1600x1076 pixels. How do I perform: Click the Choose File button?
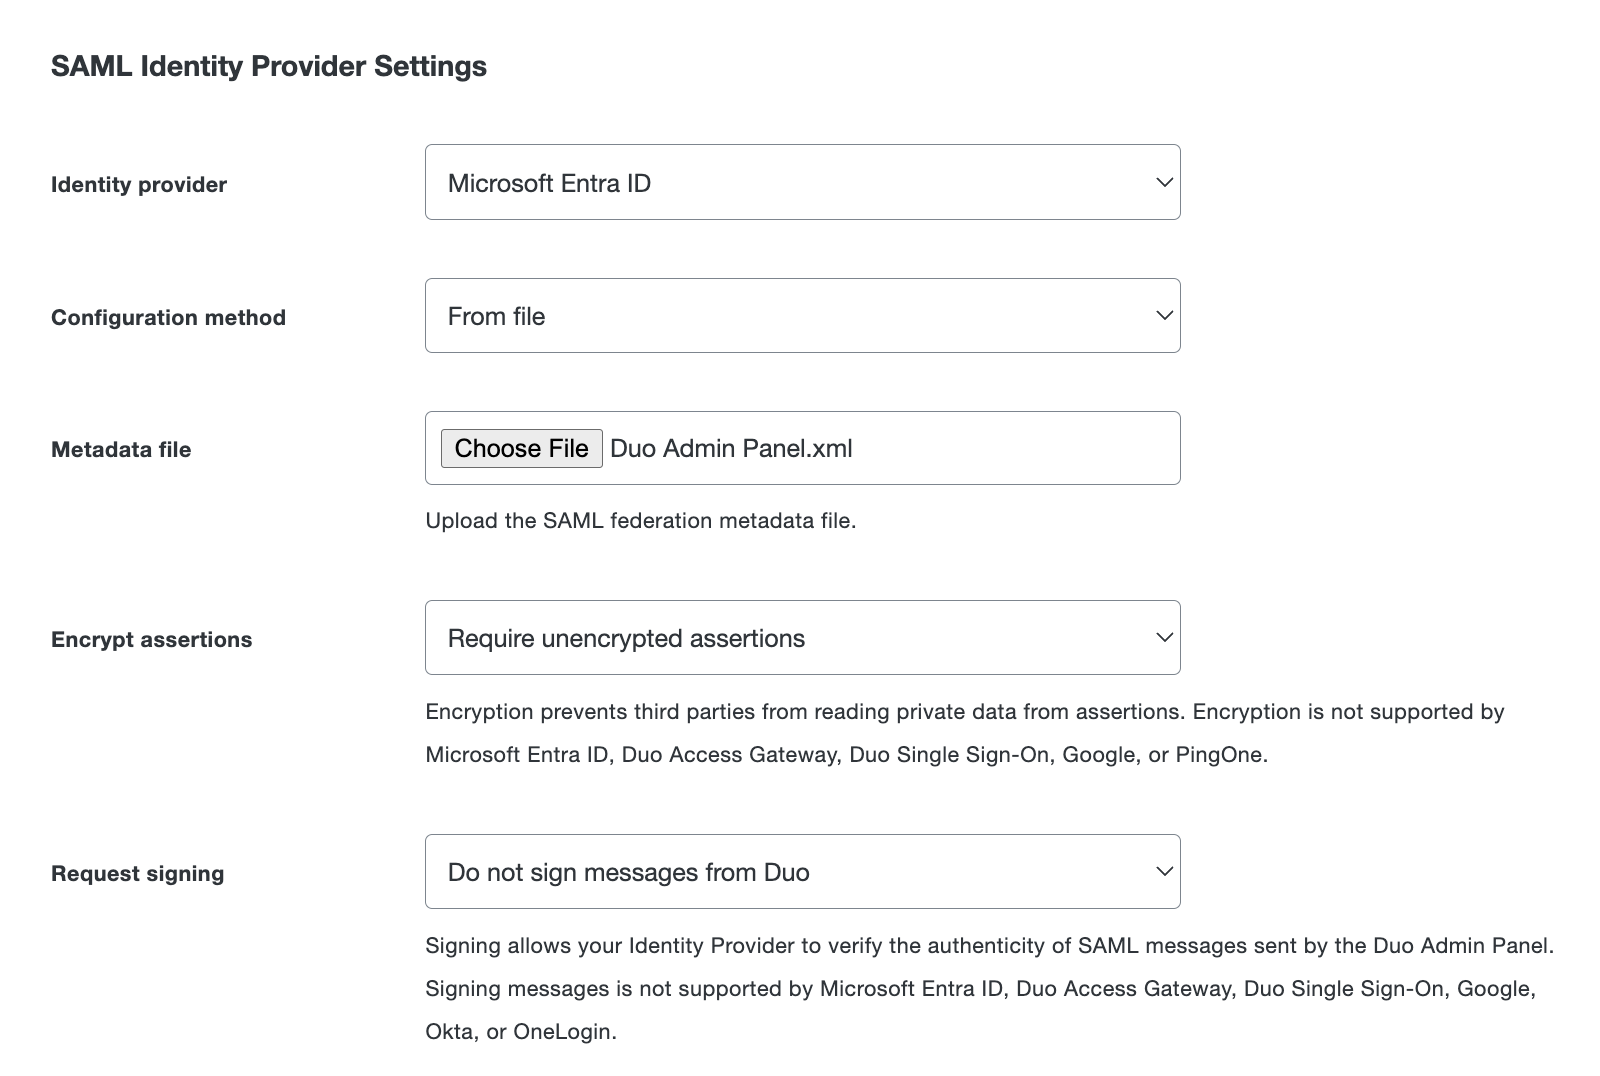tap(521, 448)
